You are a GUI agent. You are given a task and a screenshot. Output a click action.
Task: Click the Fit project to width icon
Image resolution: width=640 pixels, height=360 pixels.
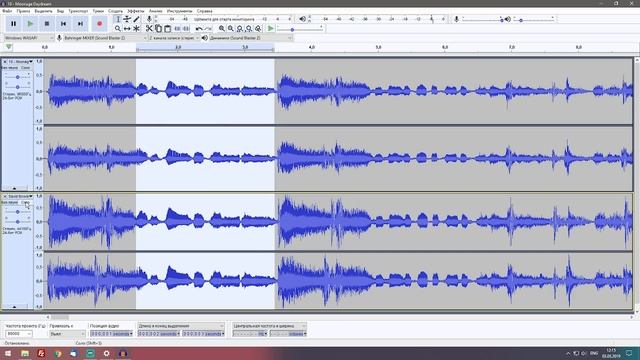click(x=249, y=29)
